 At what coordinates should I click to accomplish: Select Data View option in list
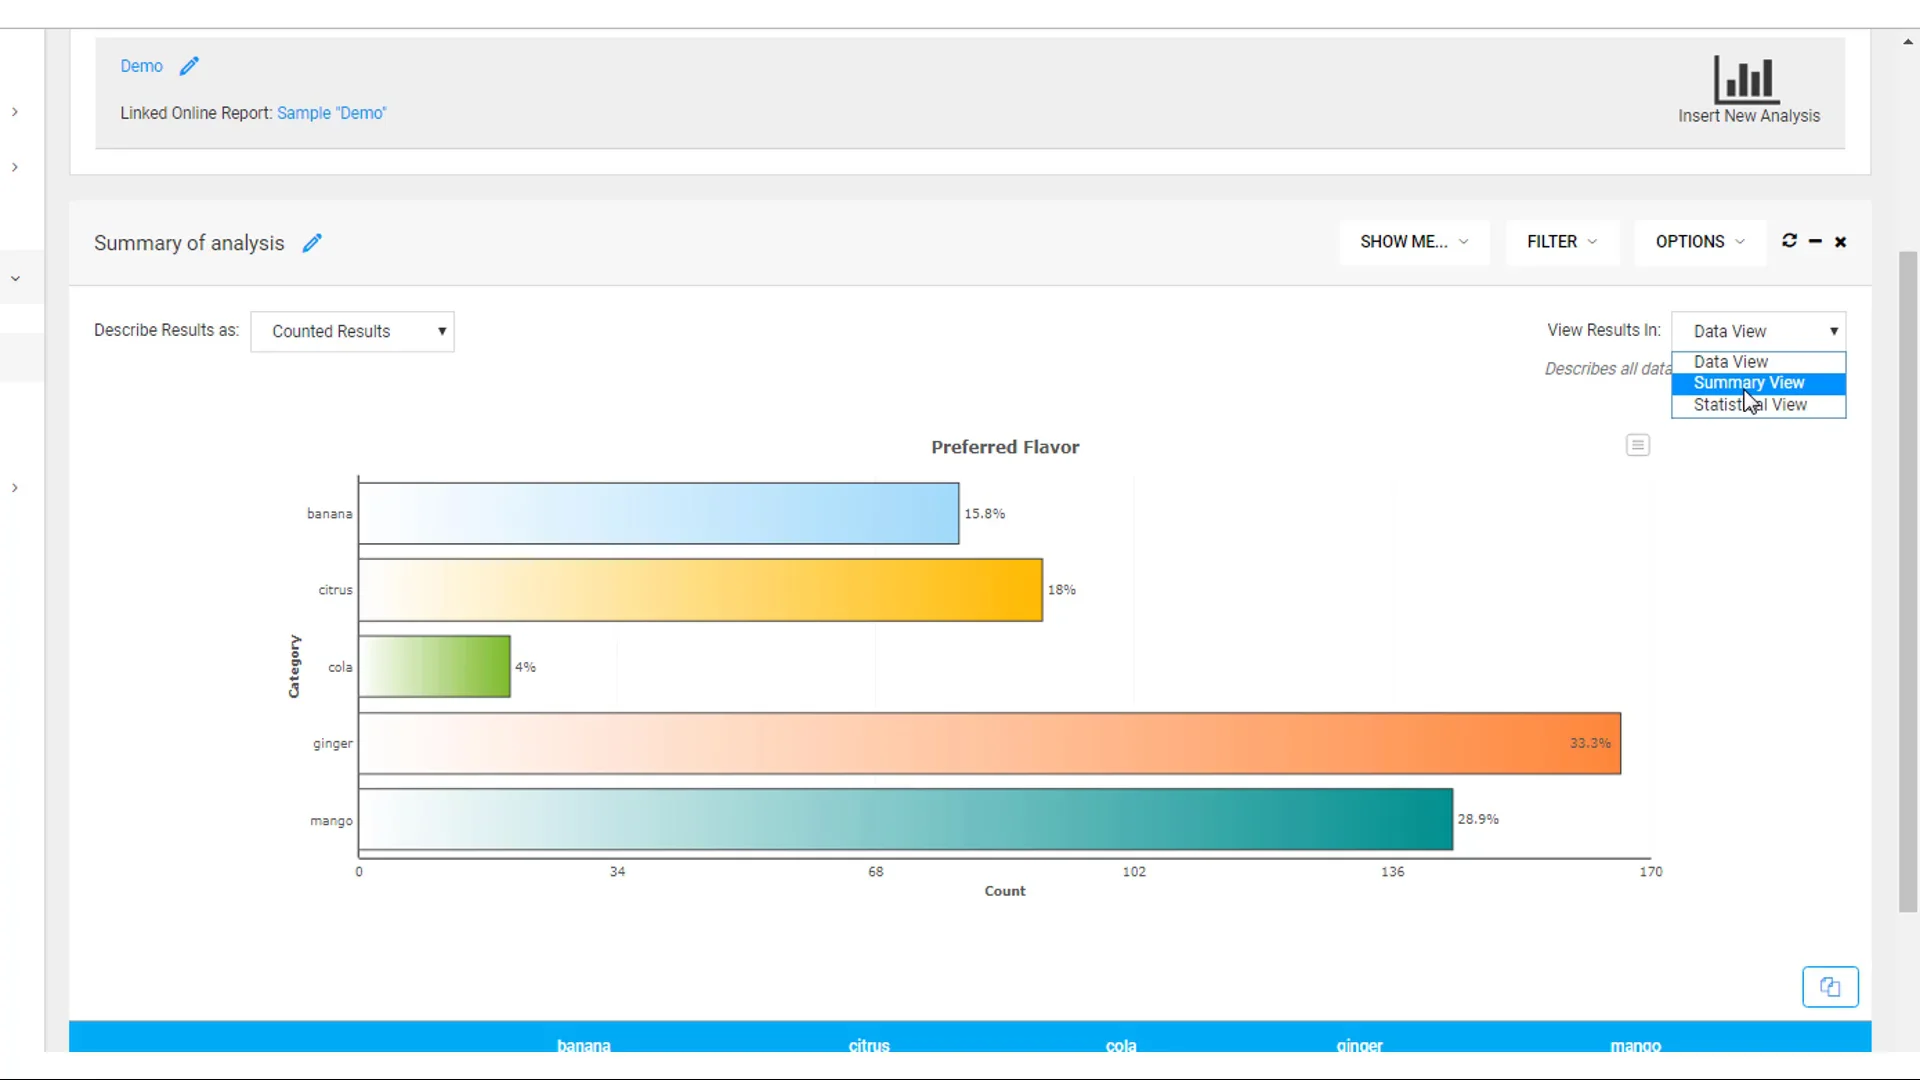(1758, 362)
